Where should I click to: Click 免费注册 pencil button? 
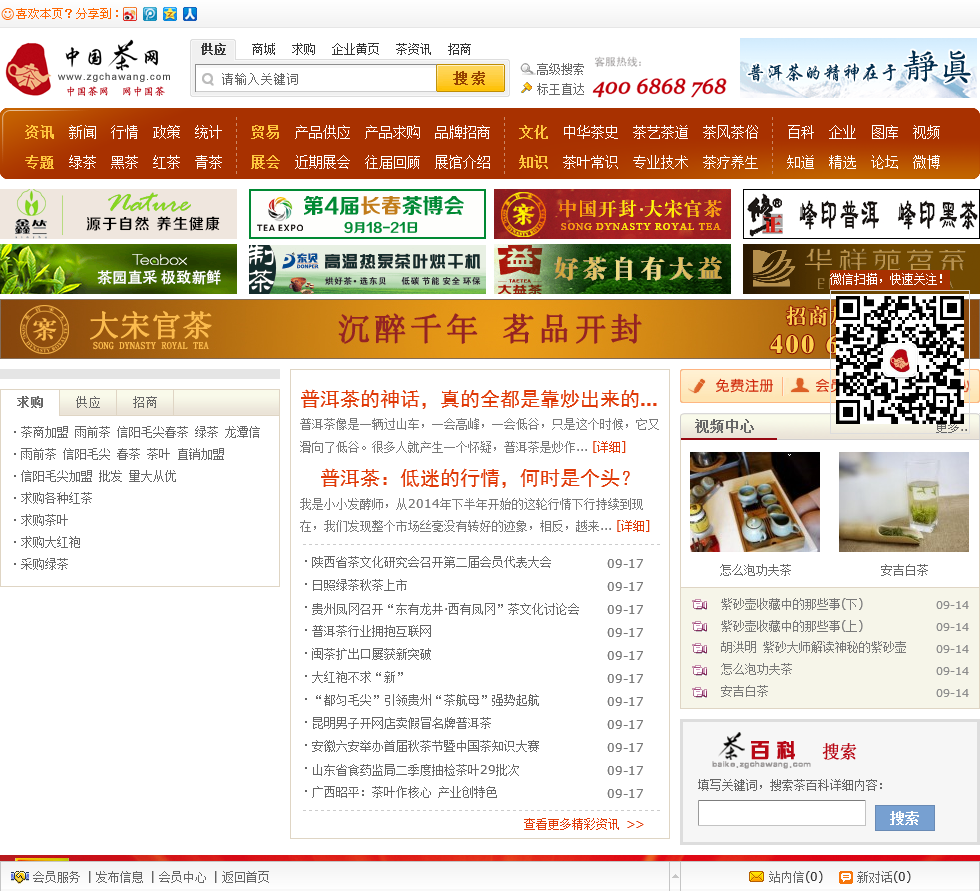732,386
